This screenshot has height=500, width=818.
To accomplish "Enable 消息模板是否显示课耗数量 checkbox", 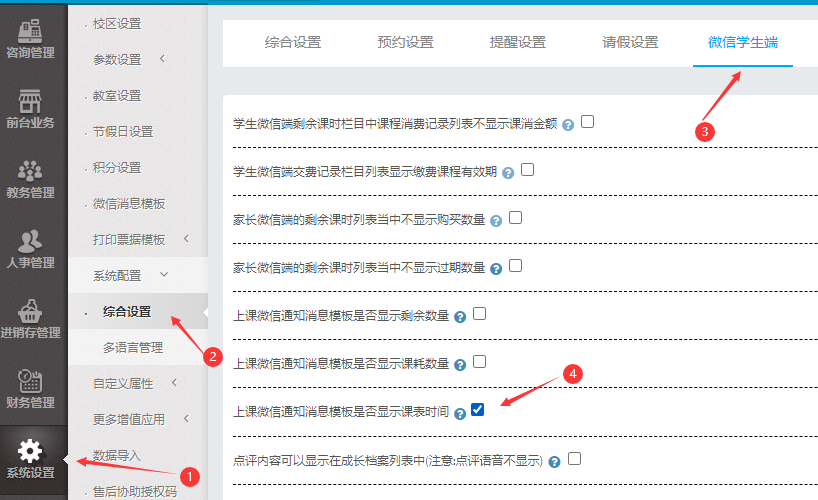I will [479, 362].
